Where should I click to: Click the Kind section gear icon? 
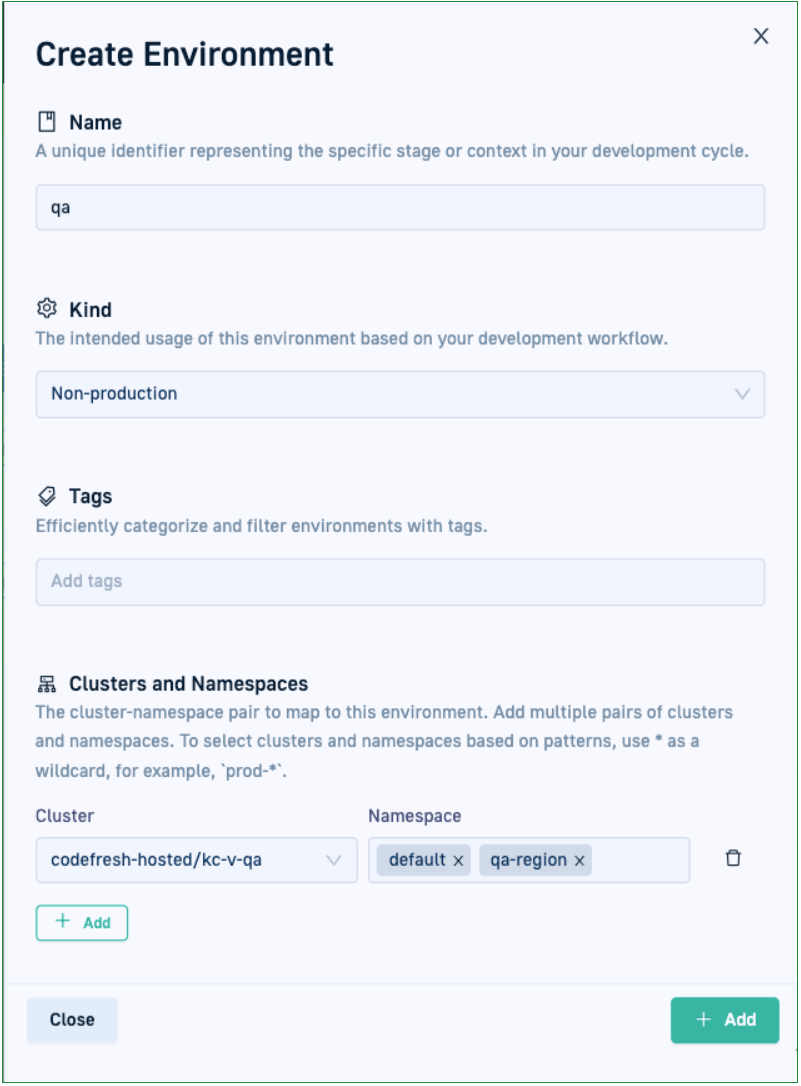coord(46,309)
